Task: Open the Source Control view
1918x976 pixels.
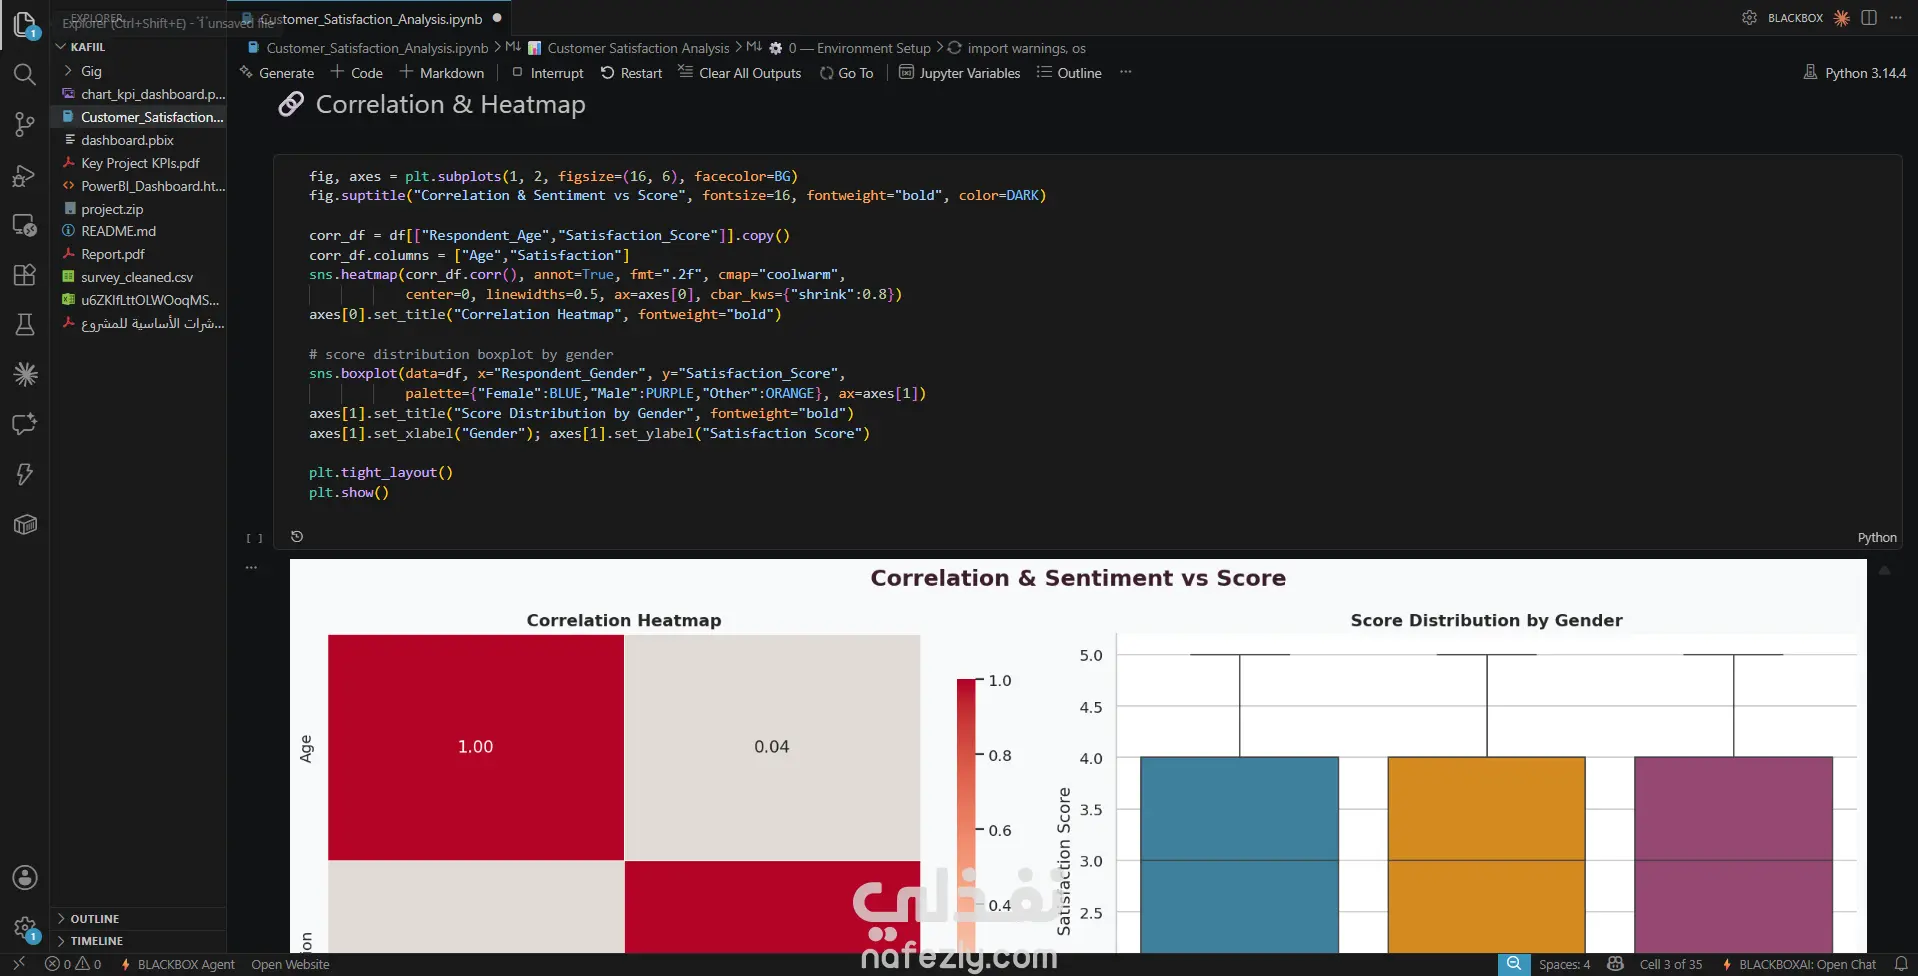Action: click(25, 124)
